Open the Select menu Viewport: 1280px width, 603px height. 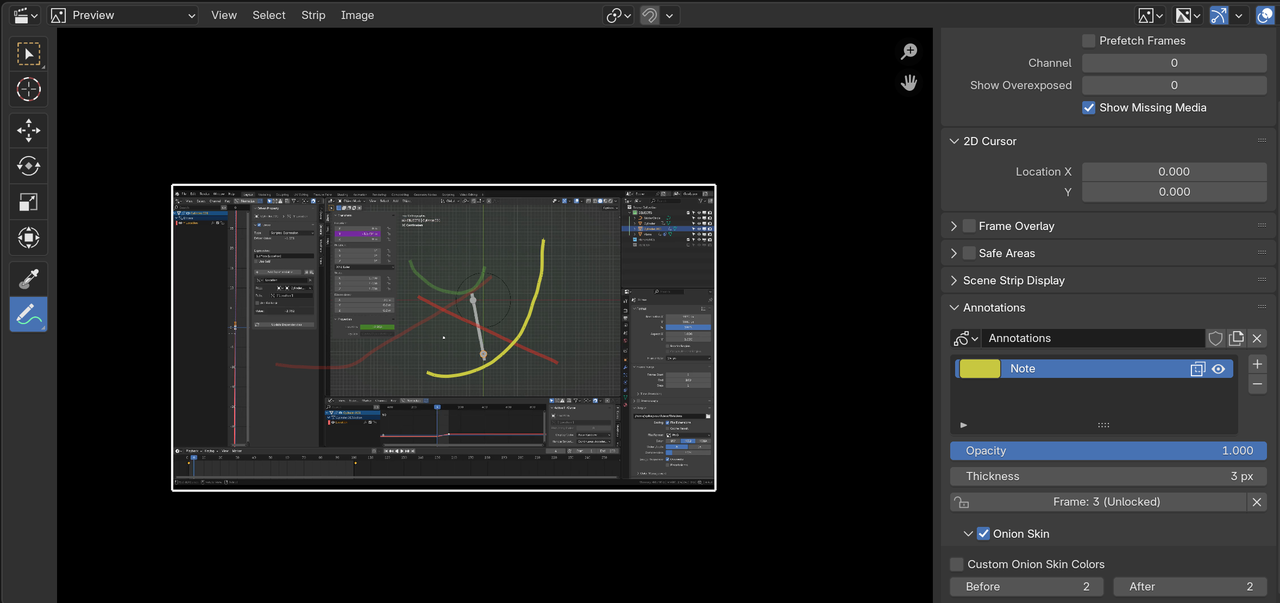pyautogui.click(x=268, y=15)
